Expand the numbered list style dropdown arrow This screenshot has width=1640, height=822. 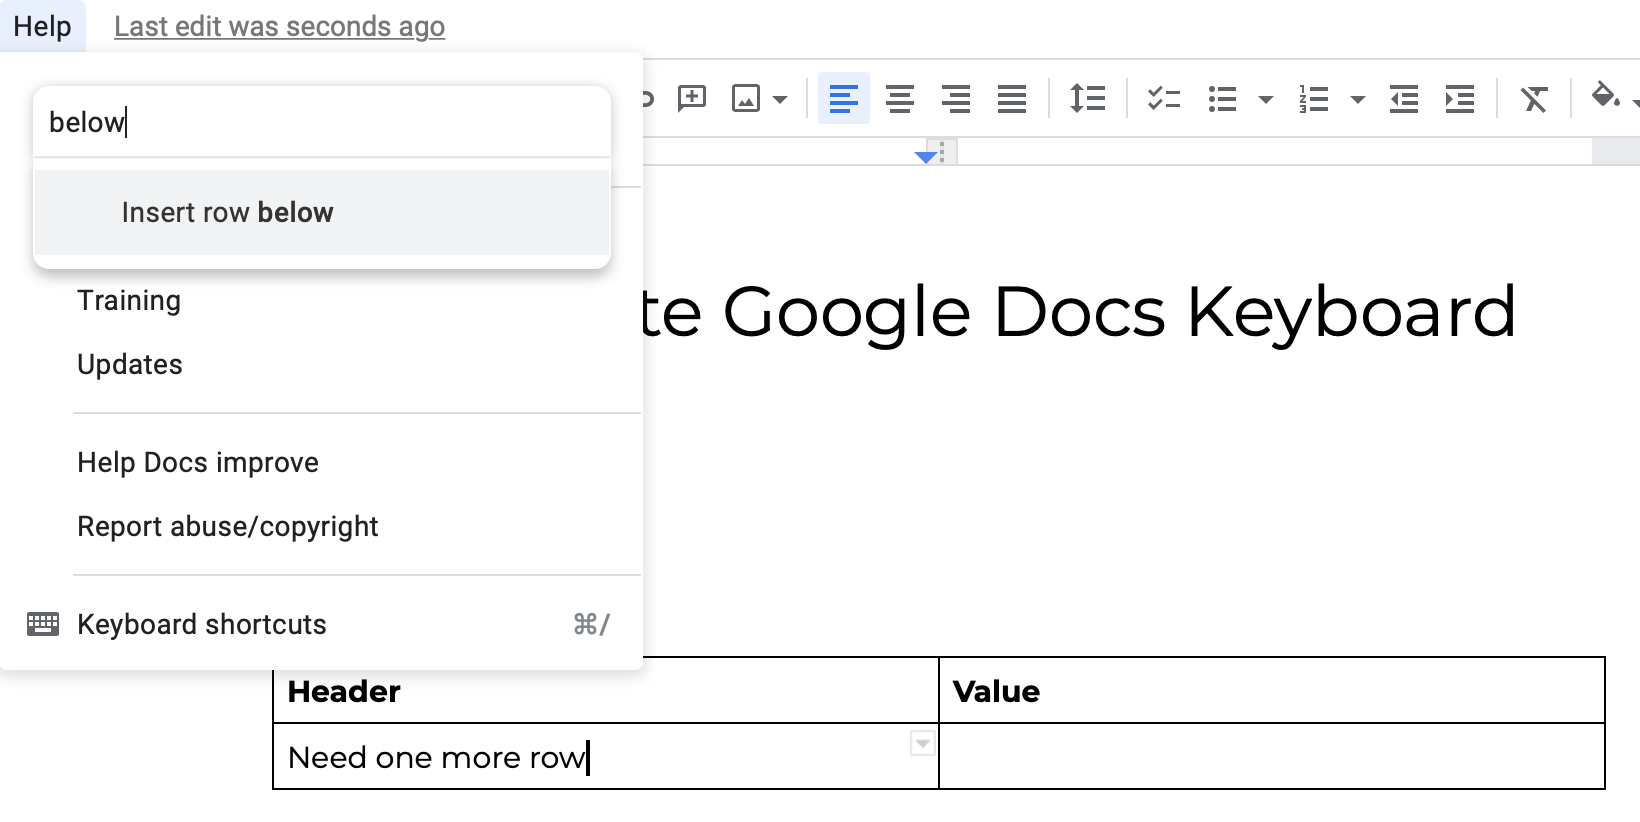point(1357,99)
